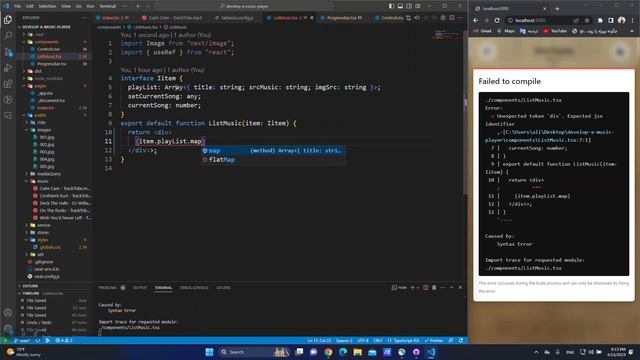Open the View menu
The width and height of the screenshot is (640, 360).
tap(66, 6)
